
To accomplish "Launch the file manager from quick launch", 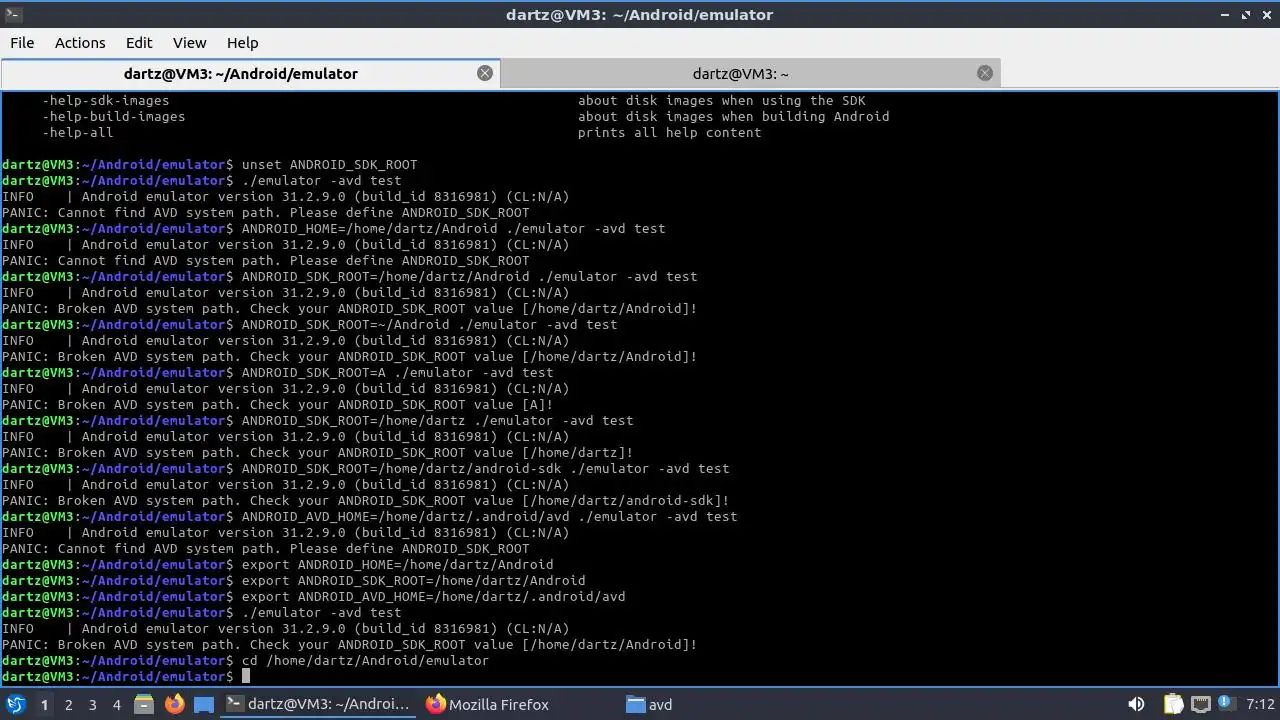I will (x=144, y=704).
